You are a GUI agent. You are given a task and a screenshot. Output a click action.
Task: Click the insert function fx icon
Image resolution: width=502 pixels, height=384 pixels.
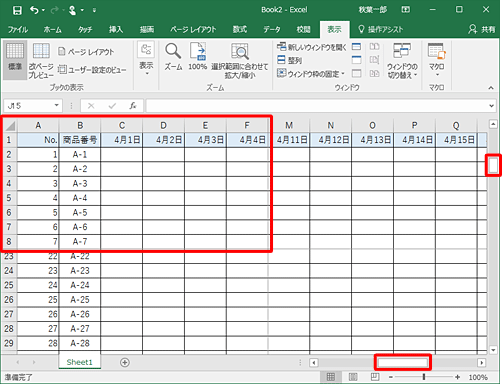click(133, 106)
